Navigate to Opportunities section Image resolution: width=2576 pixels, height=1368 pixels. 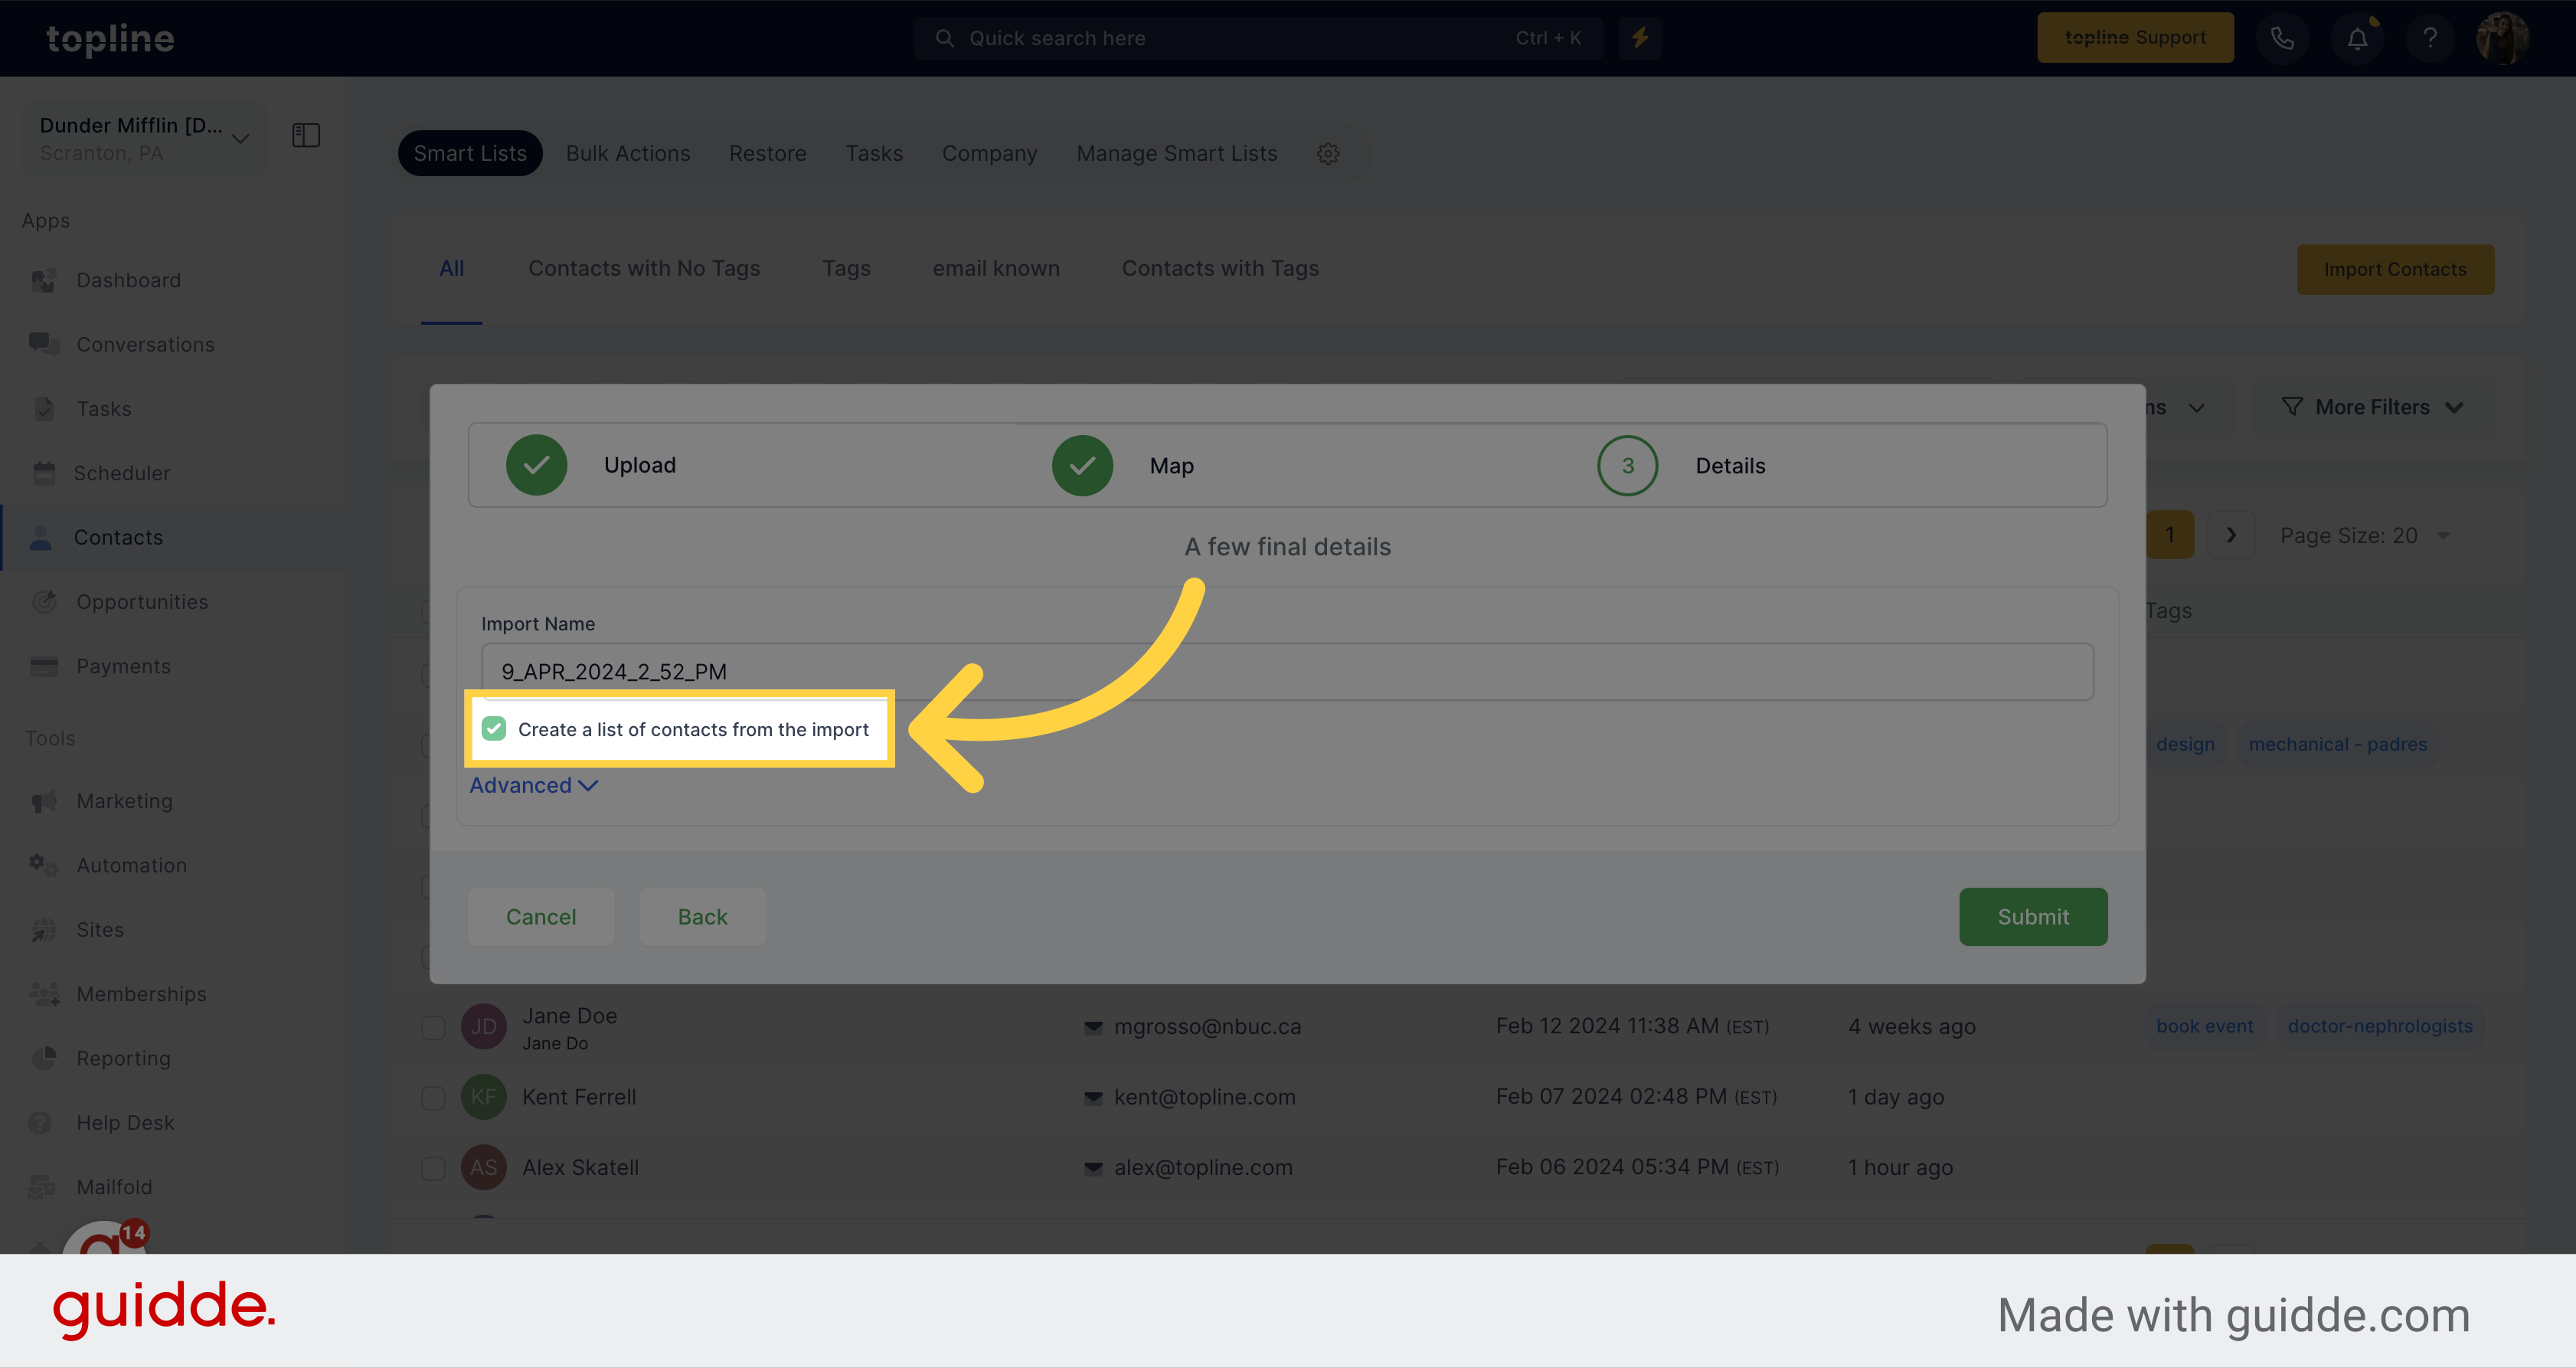(x=143, y=600)
